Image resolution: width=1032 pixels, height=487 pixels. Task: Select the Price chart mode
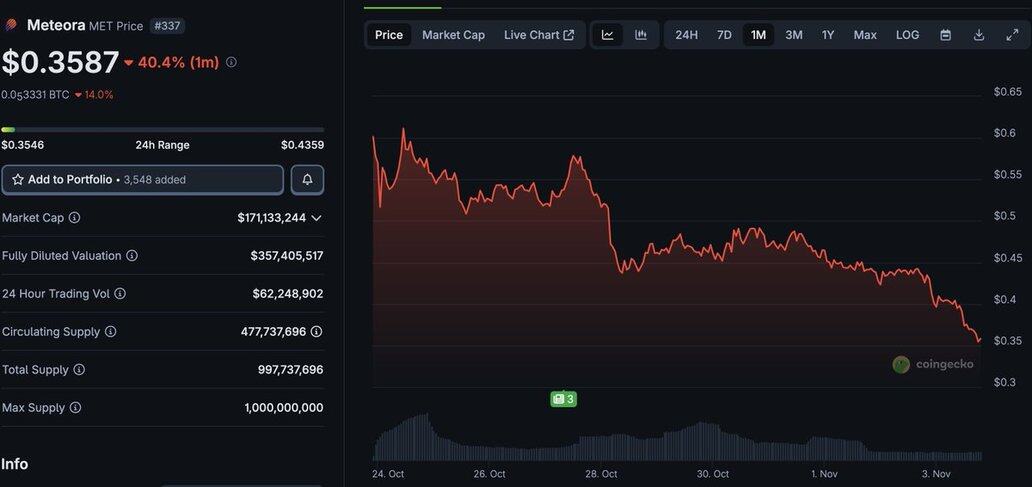pos(389,35)
